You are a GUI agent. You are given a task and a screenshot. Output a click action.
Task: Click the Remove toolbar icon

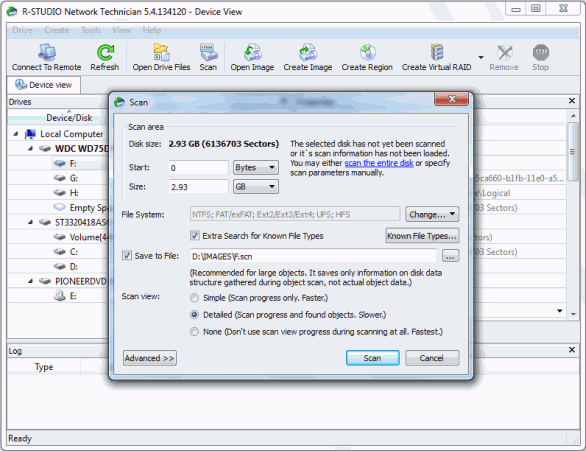point(504,52)
